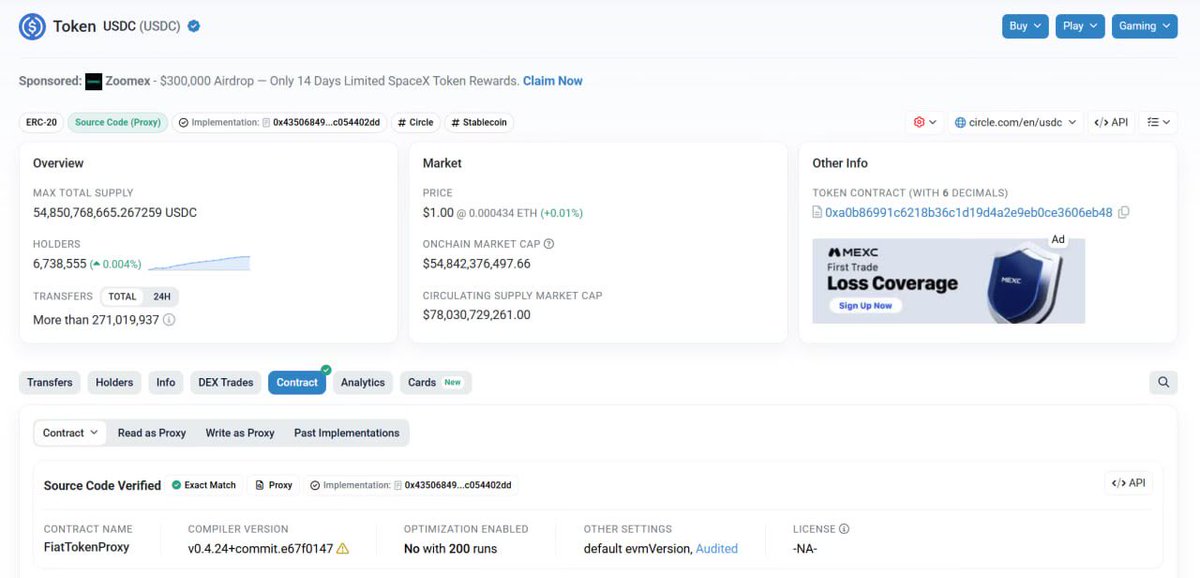The height and width of the screenshot is (578, 1200).
Task: Open token contract address link 0xa0b86991...
Action: coord(968,213)
